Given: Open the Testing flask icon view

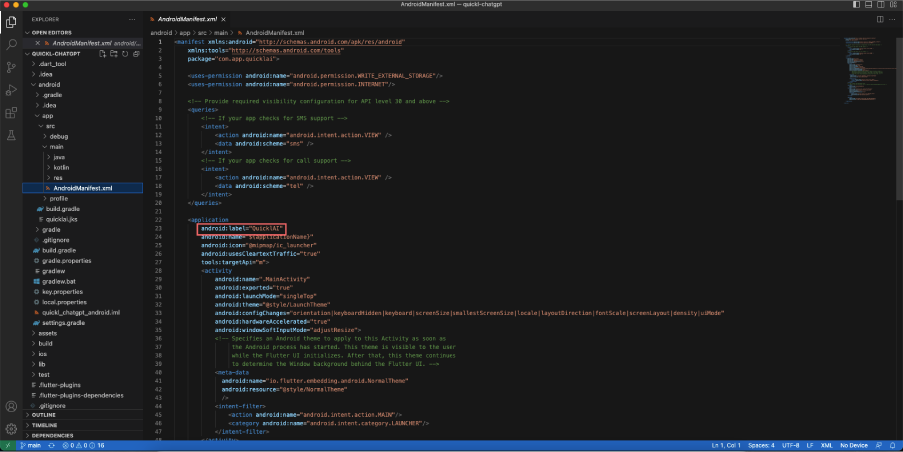Looking at the screenshot, I should (11, 135).
